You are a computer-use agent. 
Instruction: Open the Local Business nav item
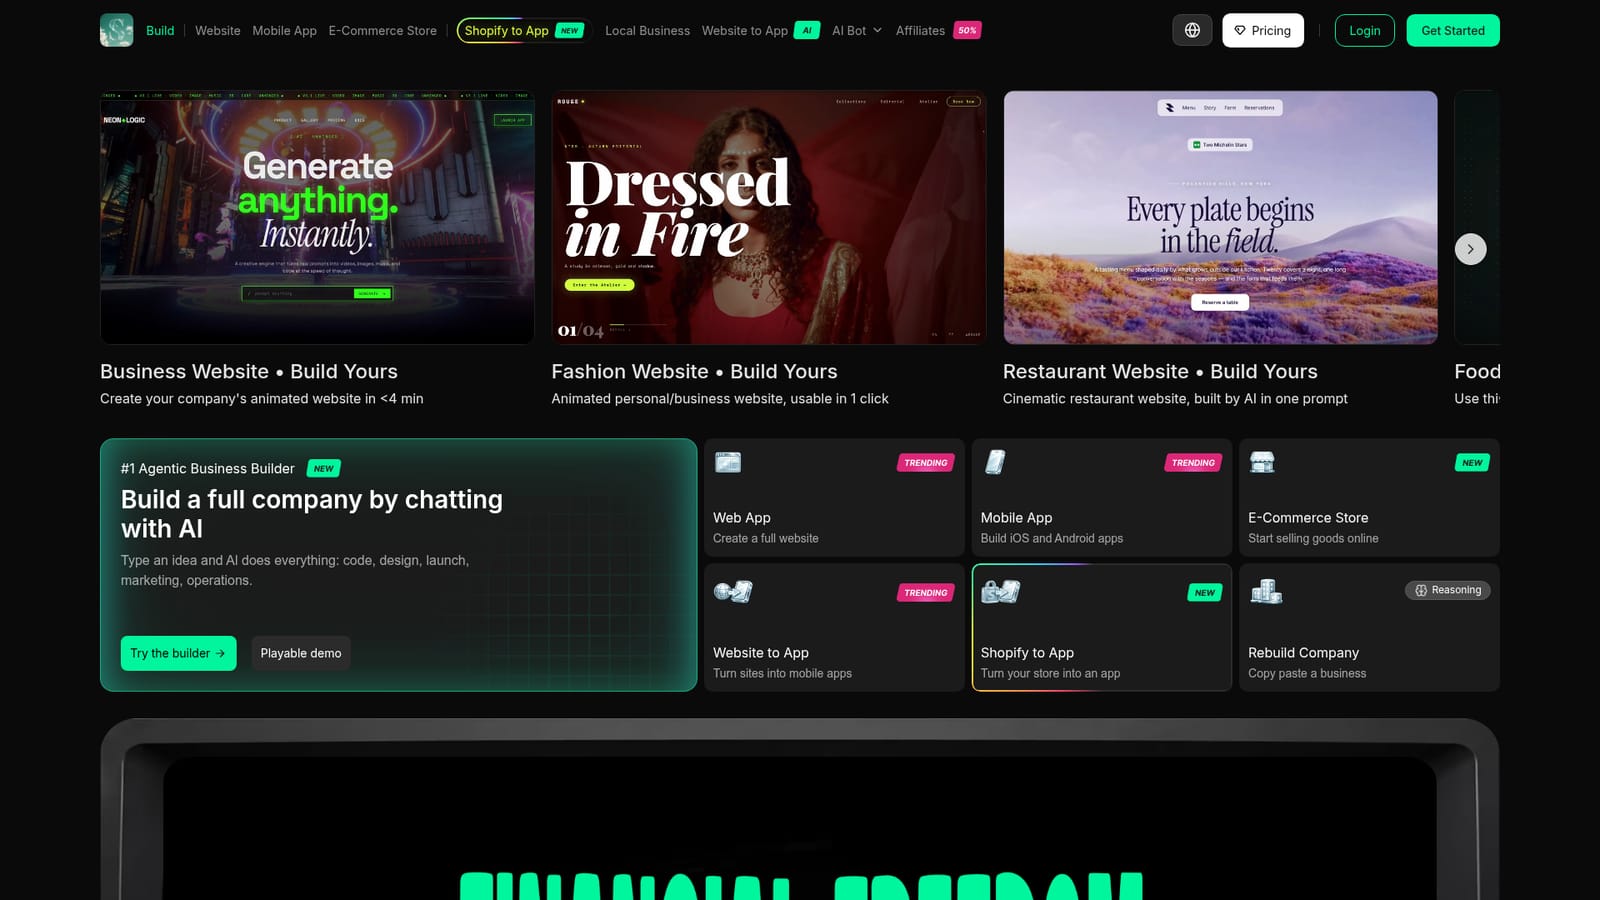[647, 30]
